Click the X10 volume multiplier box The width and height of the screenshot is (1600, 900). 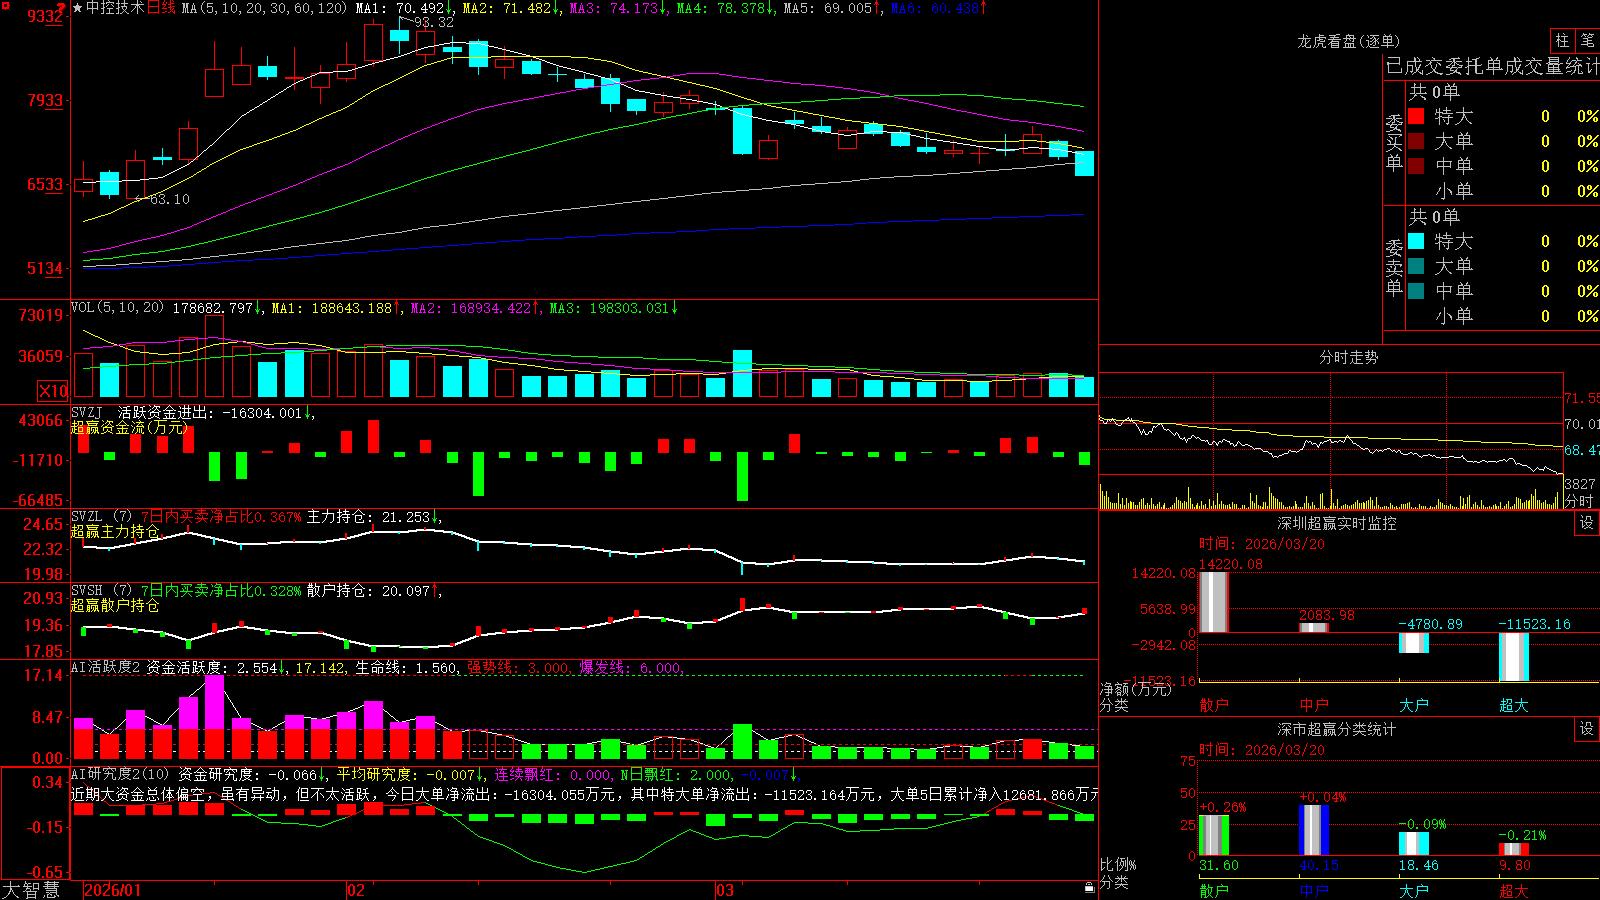53,391
